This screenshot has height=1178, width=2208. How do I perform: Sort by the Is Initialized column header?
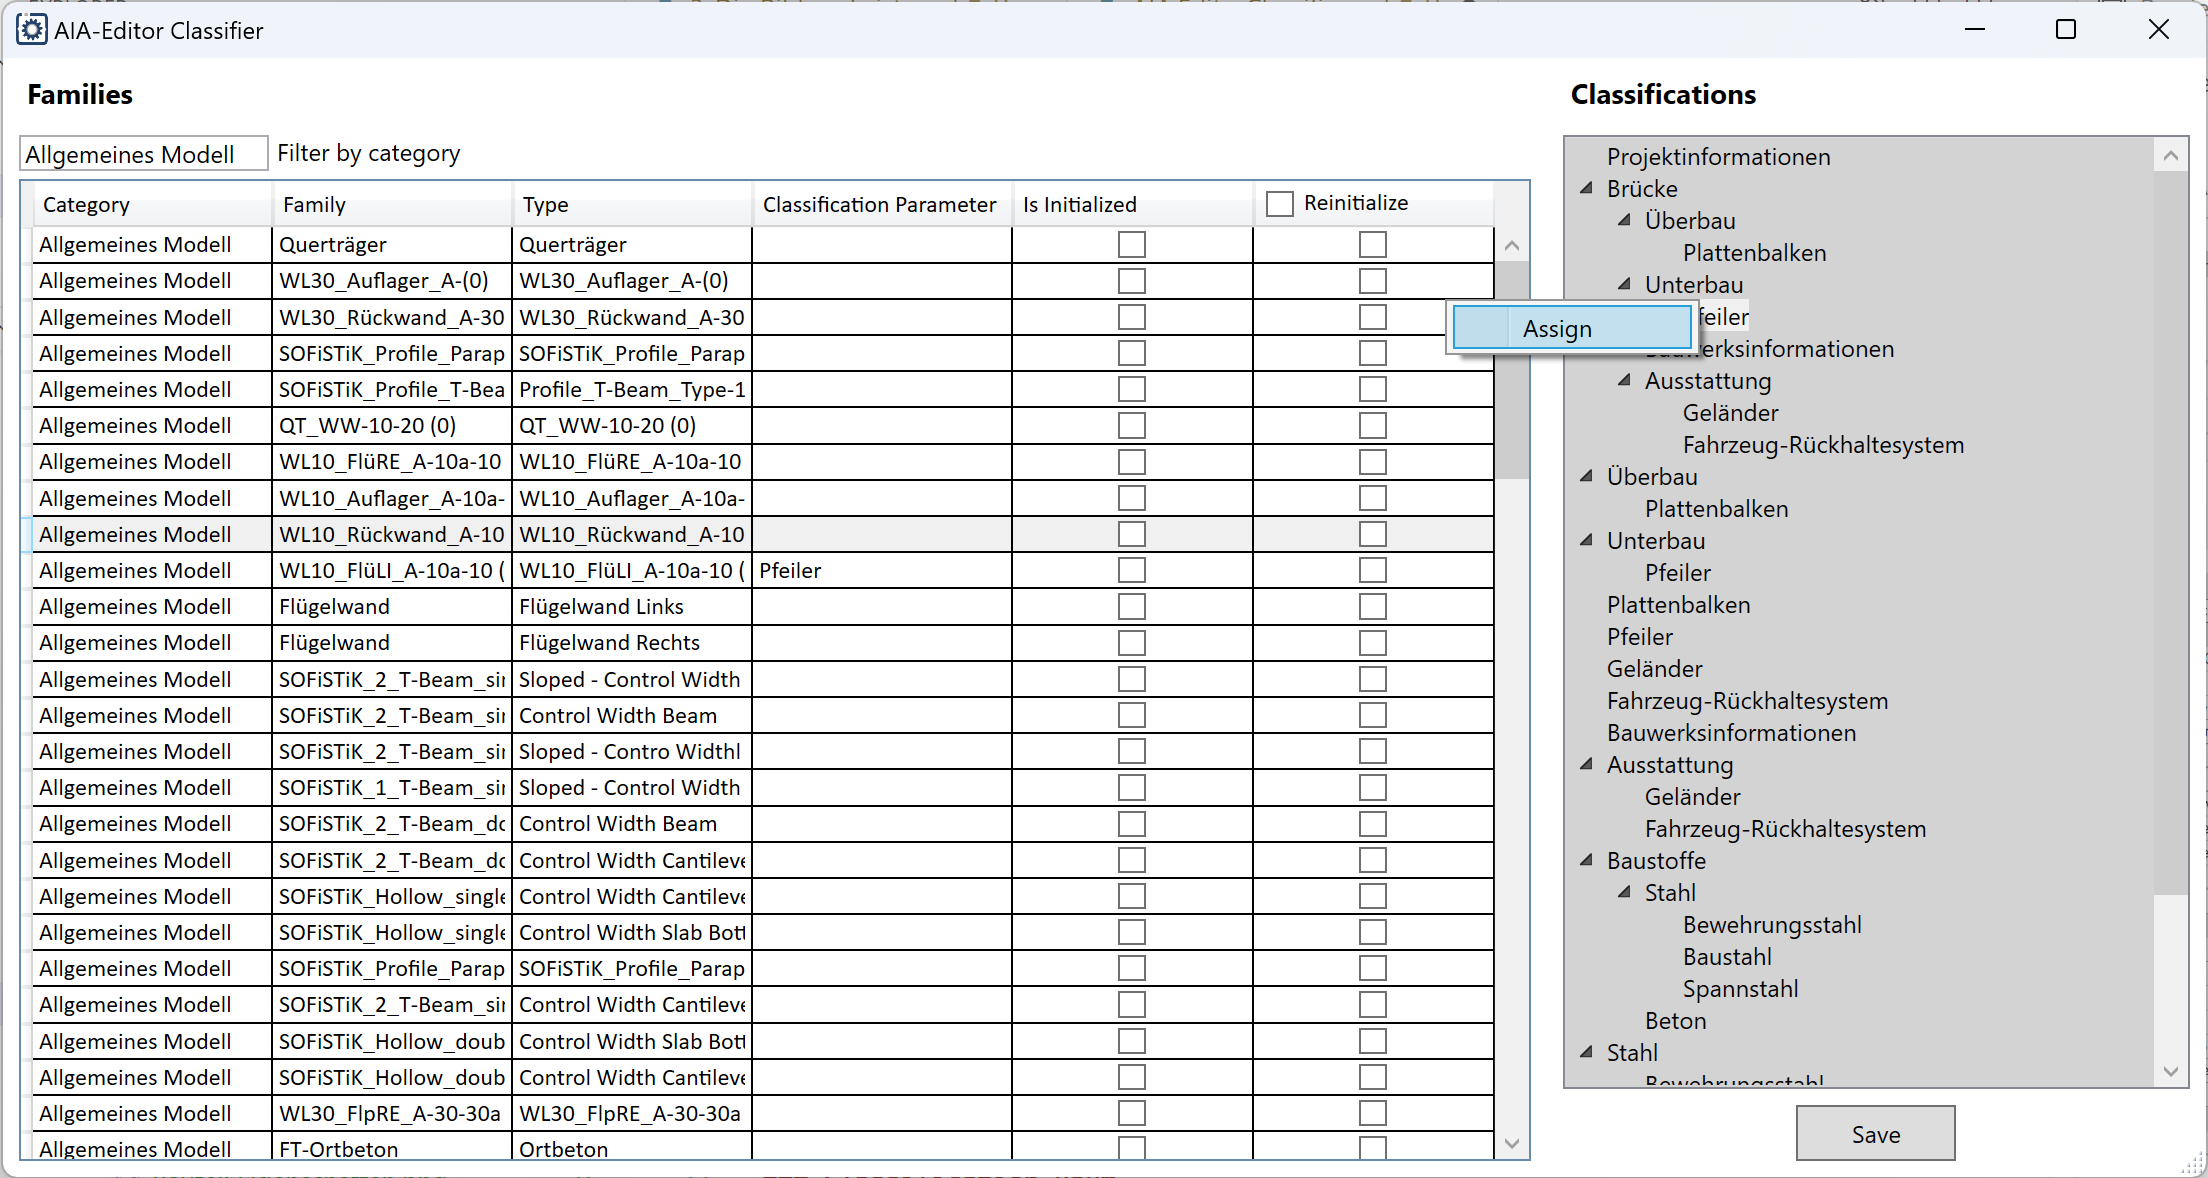coord(1132,204)
